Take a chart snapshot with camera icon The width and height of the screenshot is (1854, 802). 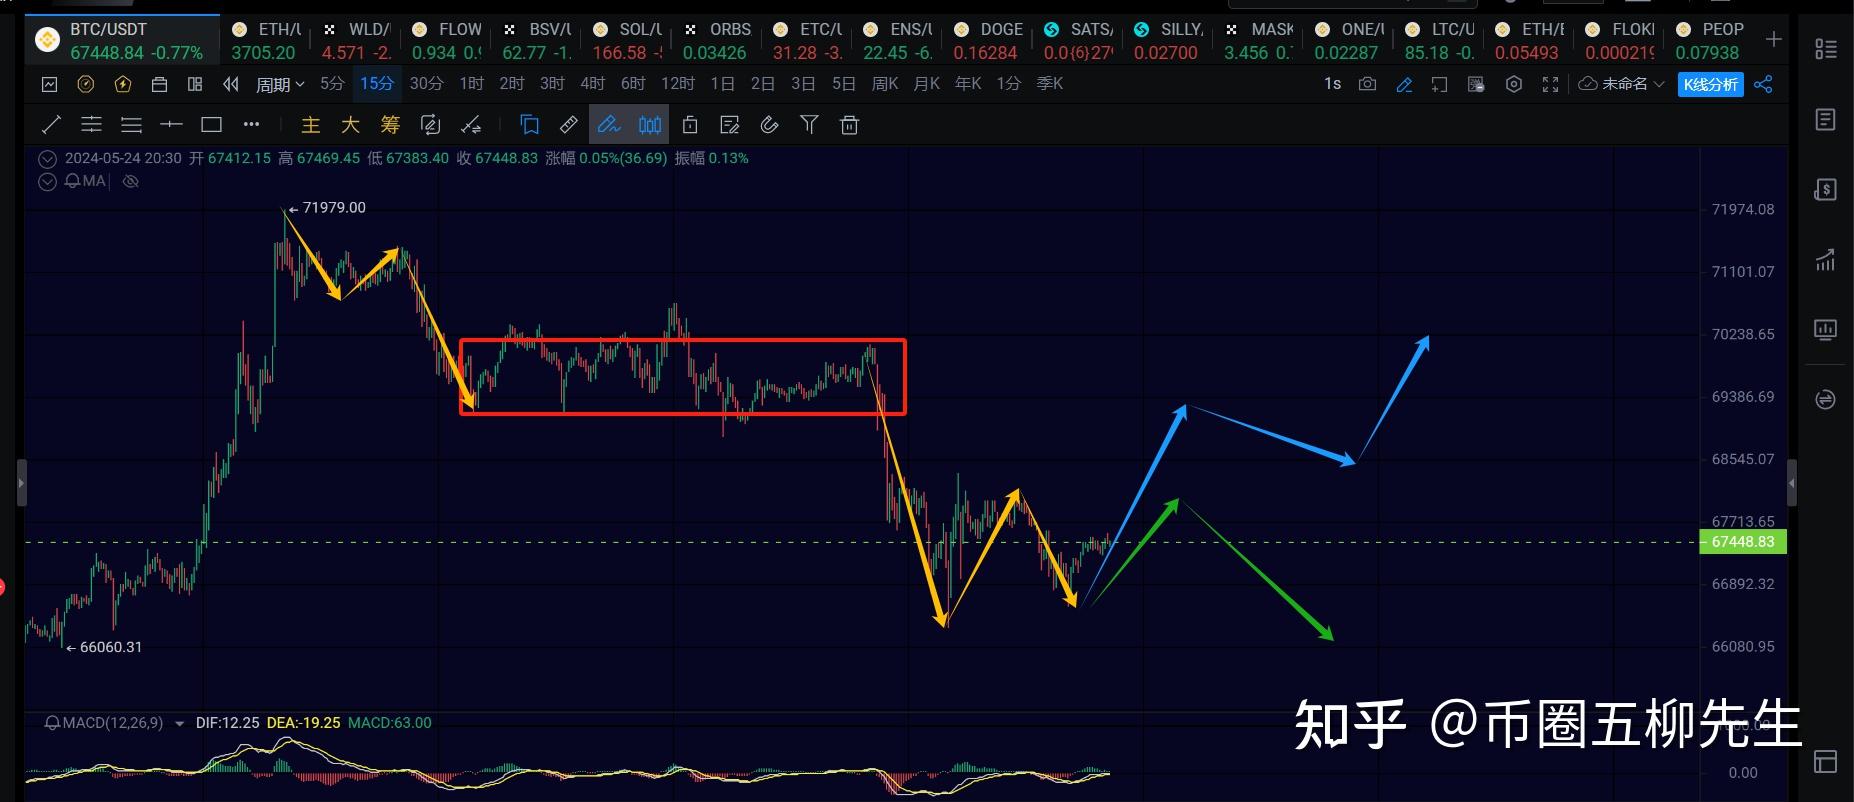point(1367,84)
